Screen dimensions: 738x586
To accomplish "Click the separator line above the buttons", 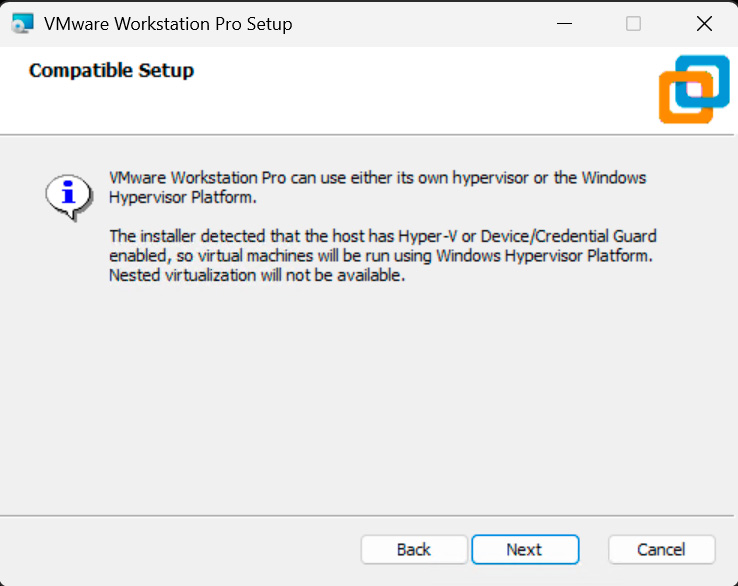I will [x=368, y=516].
